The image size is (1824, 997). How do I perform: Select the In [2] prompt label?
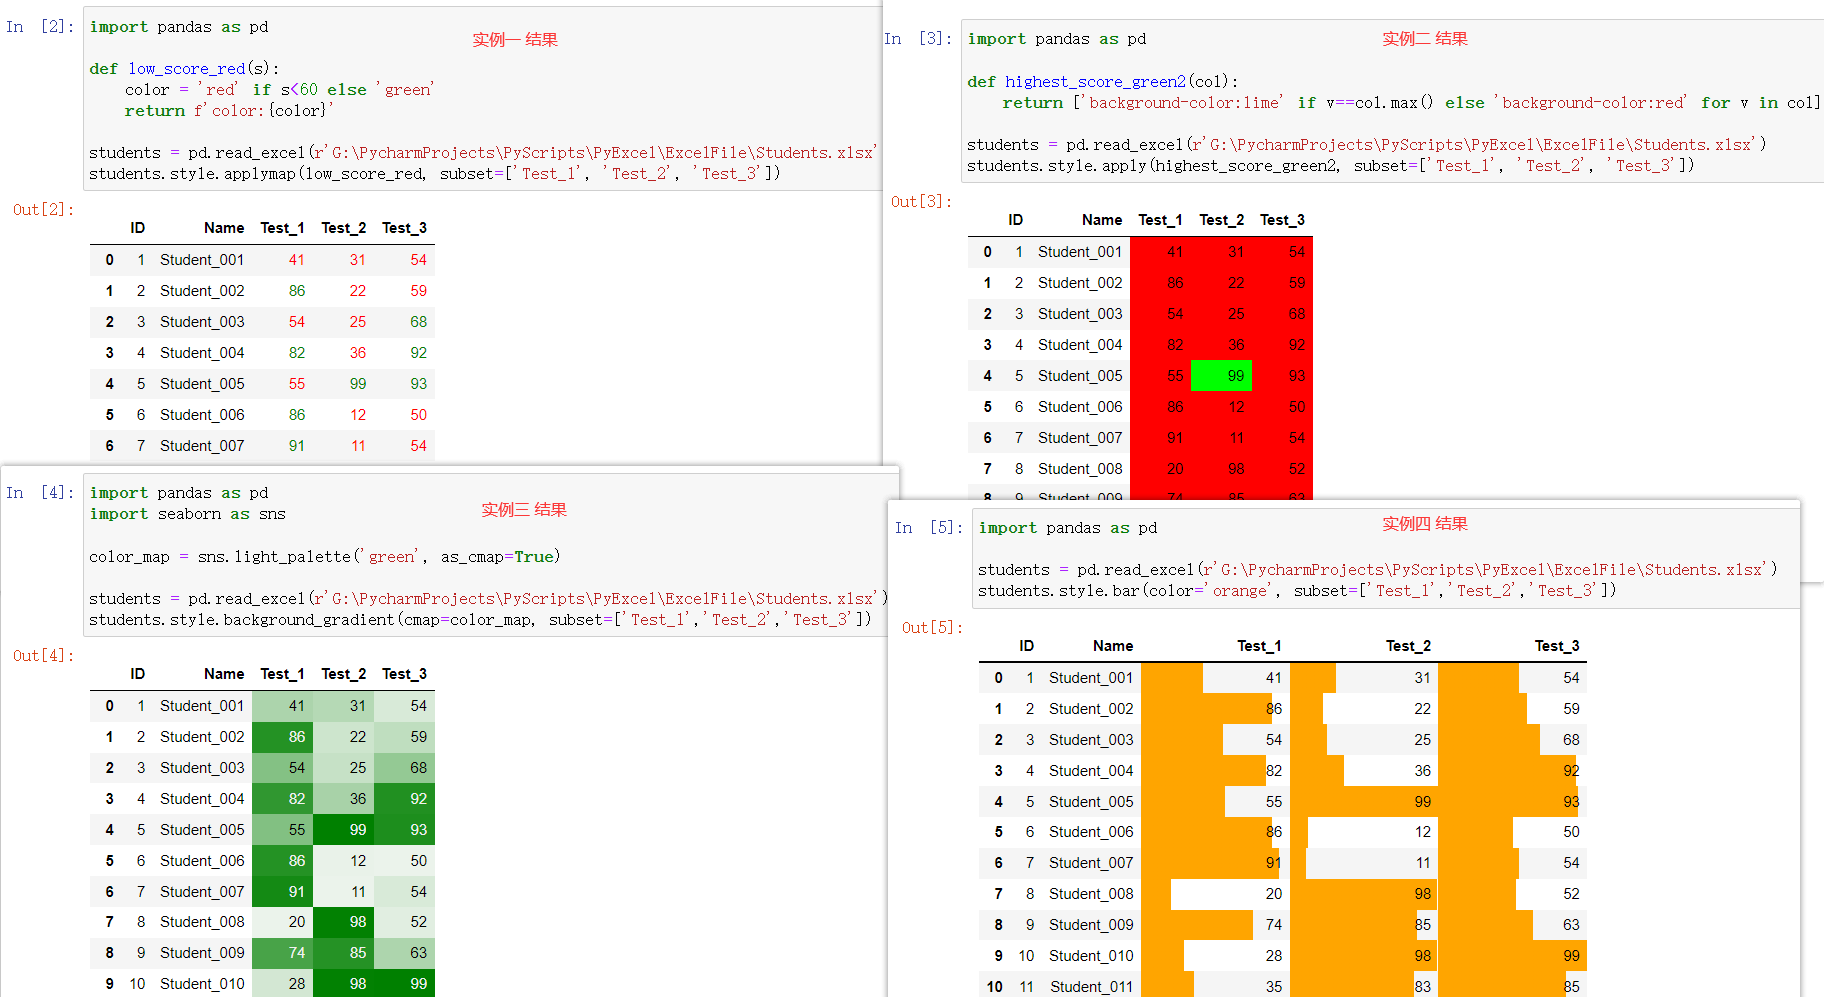[40, 26]
